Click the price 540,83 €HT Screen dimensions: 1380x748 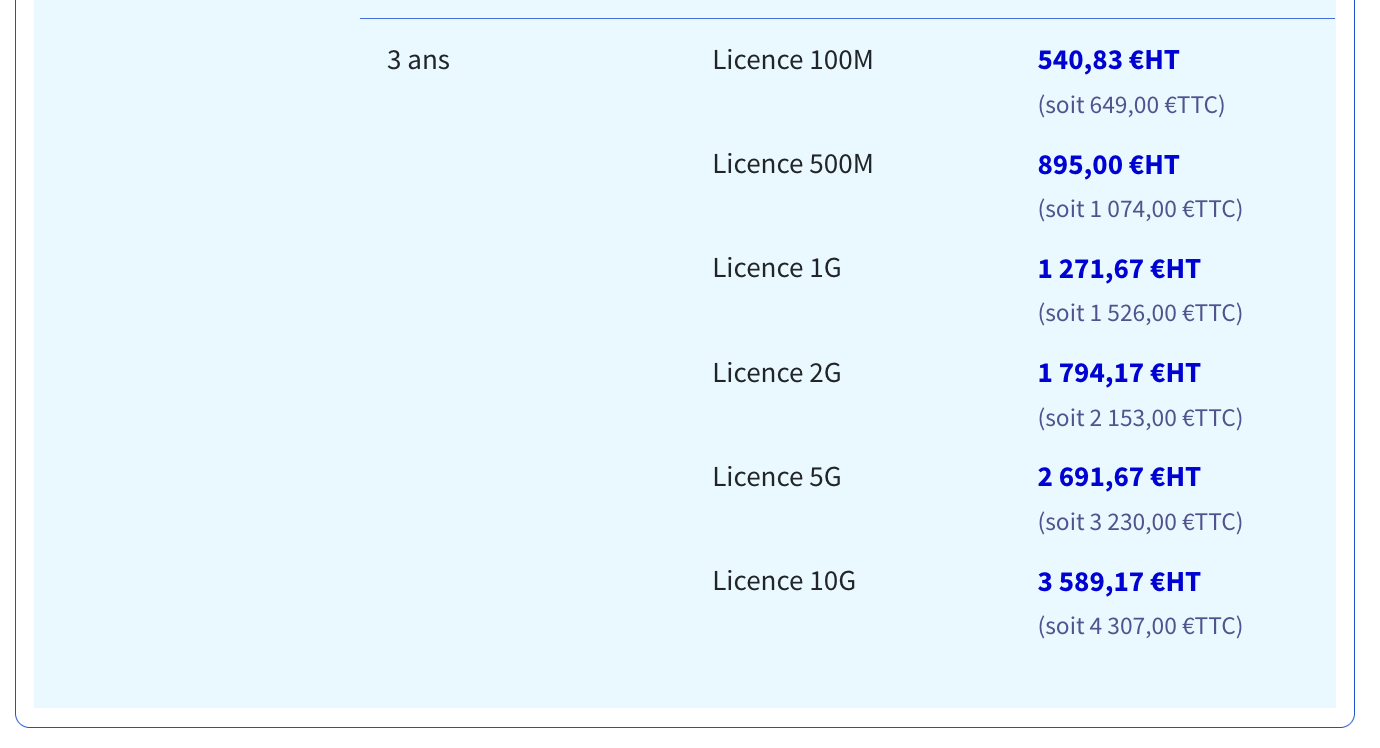[1108, 60]
